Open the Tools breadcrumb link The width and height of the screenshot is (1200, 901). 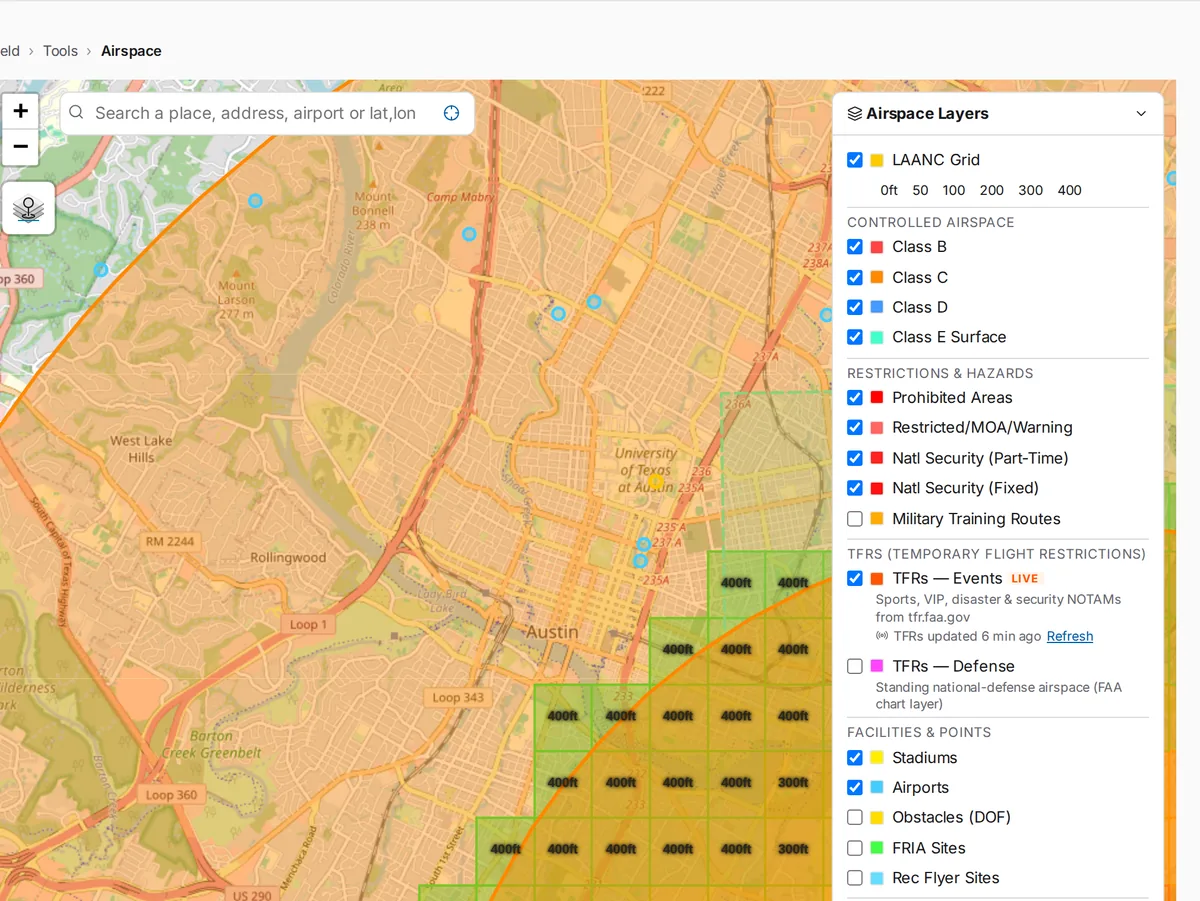[x=60, y=51]
